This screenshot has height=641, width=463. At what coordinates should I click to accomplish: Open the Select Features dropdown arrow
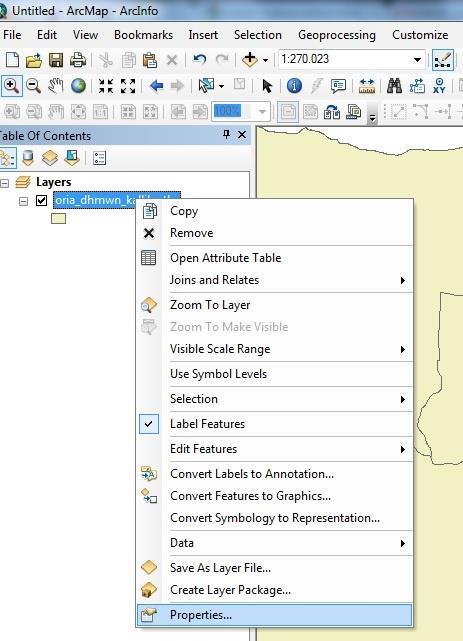[221, 86]
